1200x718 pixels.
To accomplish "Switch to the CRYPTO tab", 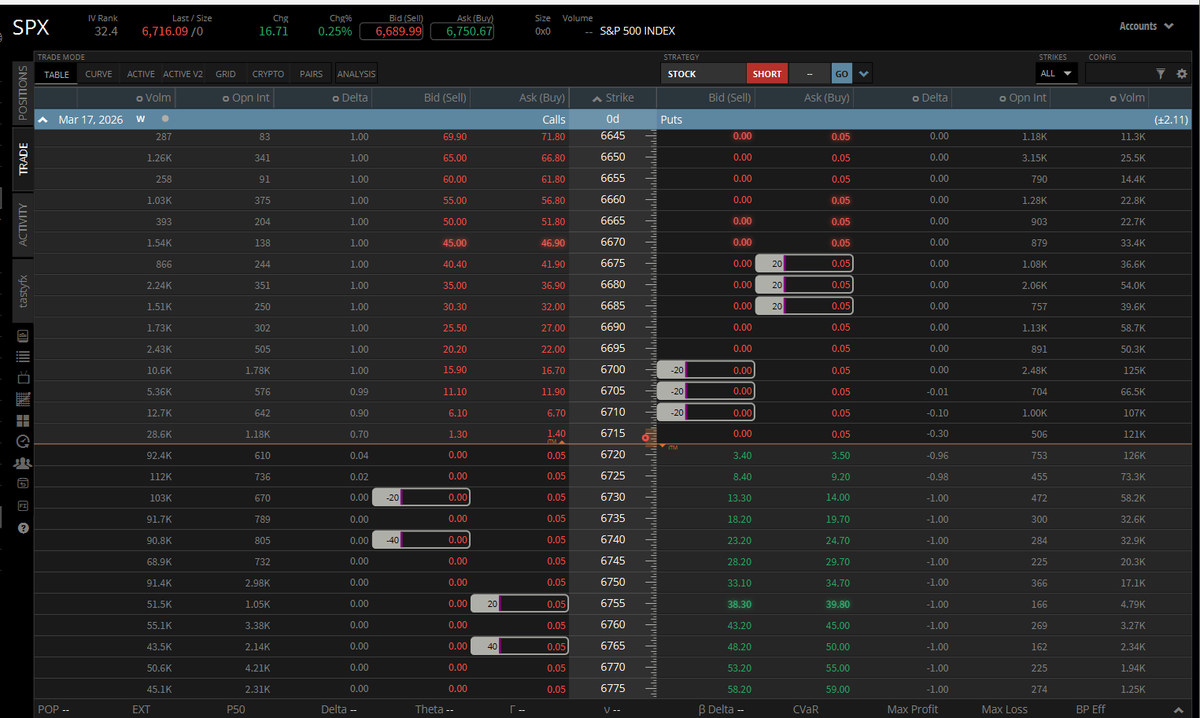I will point(268,74).
